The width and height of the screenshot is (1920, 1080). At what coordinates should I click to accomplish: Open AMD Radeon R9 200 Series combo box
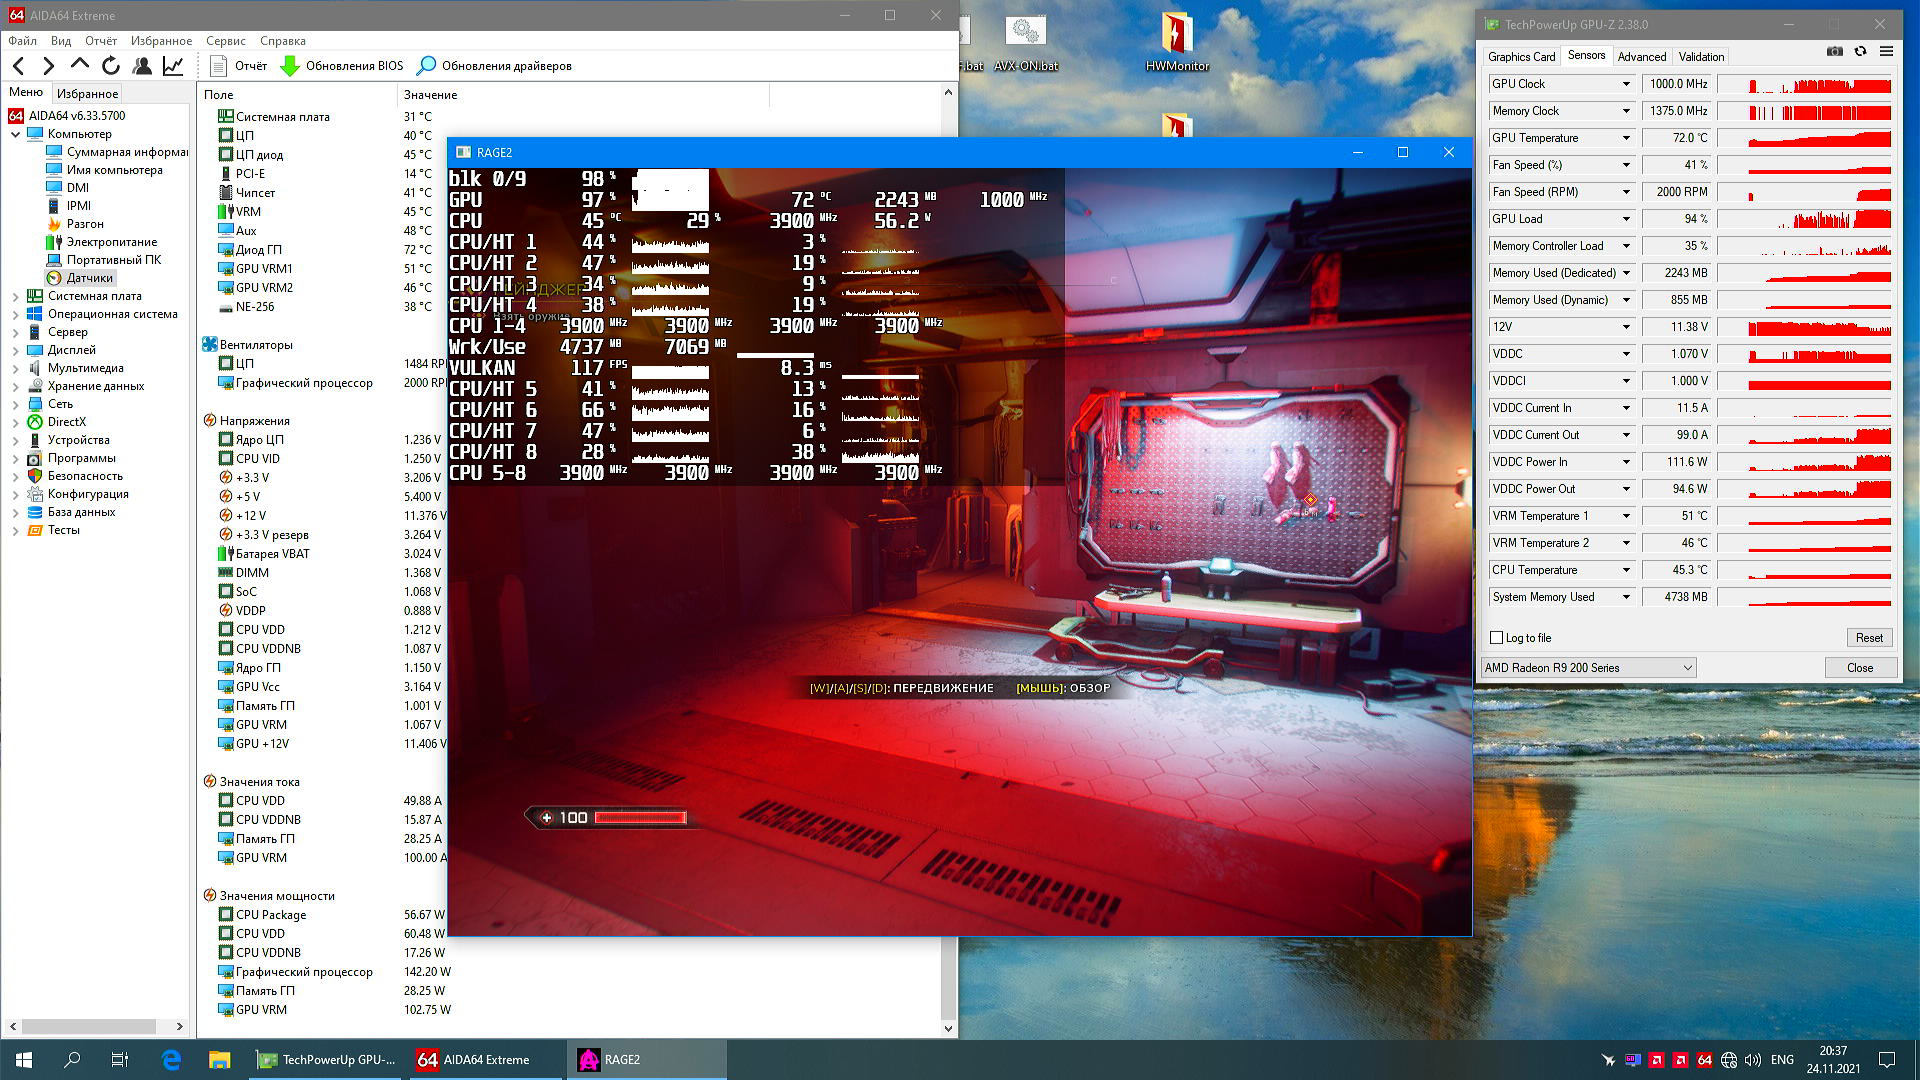1588,668
